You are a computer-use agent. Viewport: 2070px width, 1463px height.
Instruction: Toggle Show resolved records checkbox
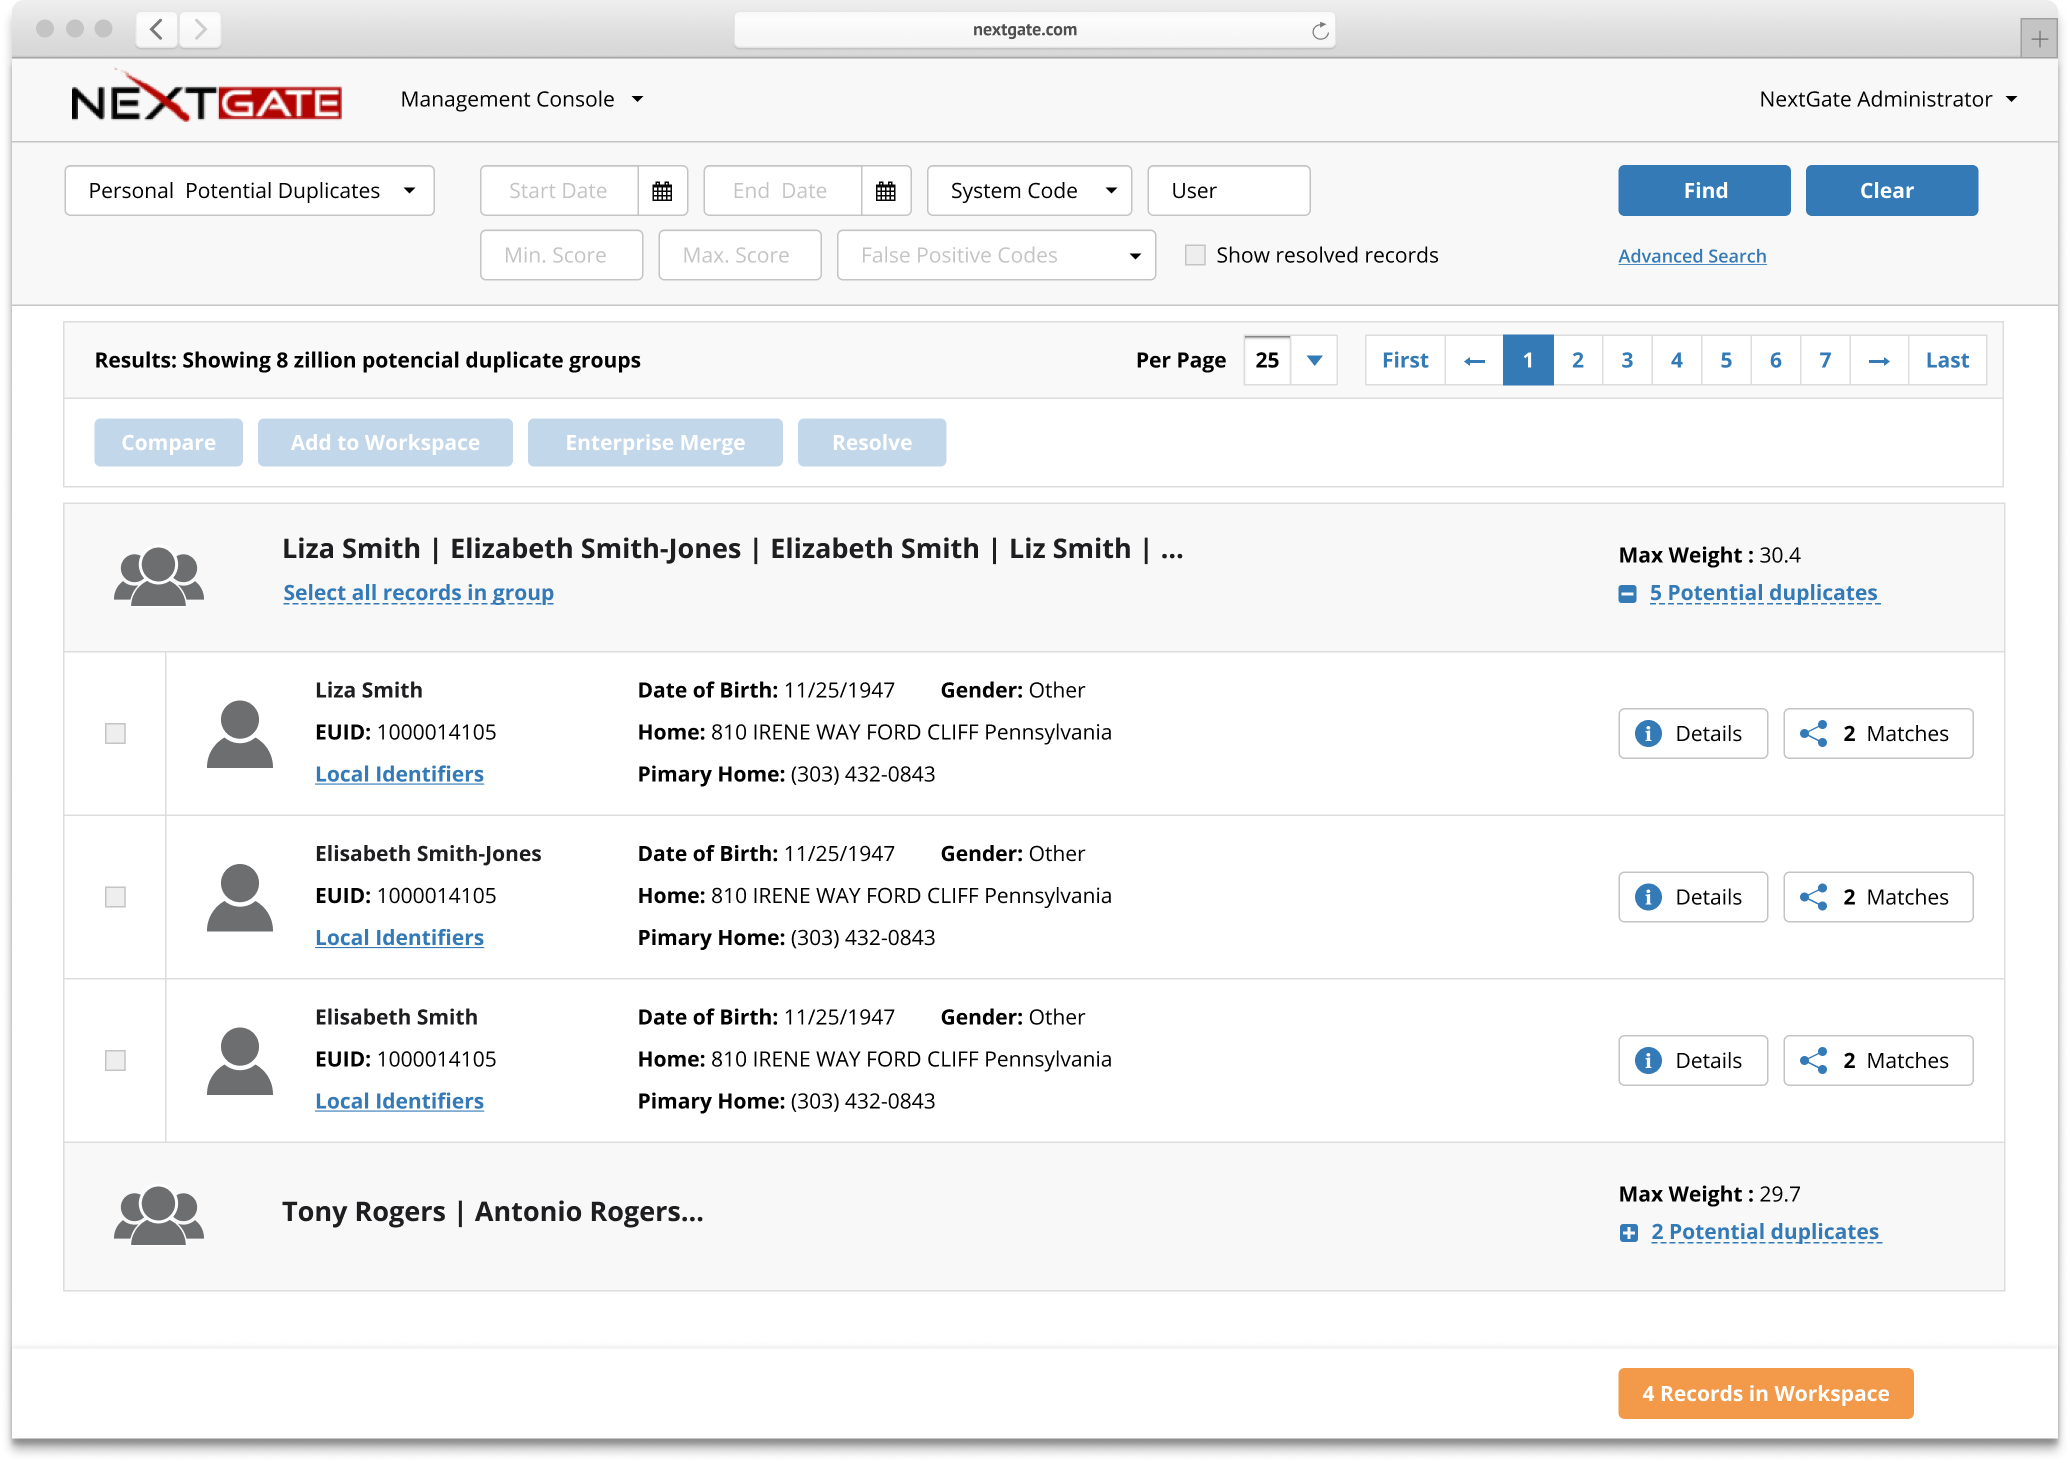(1195, 255)
